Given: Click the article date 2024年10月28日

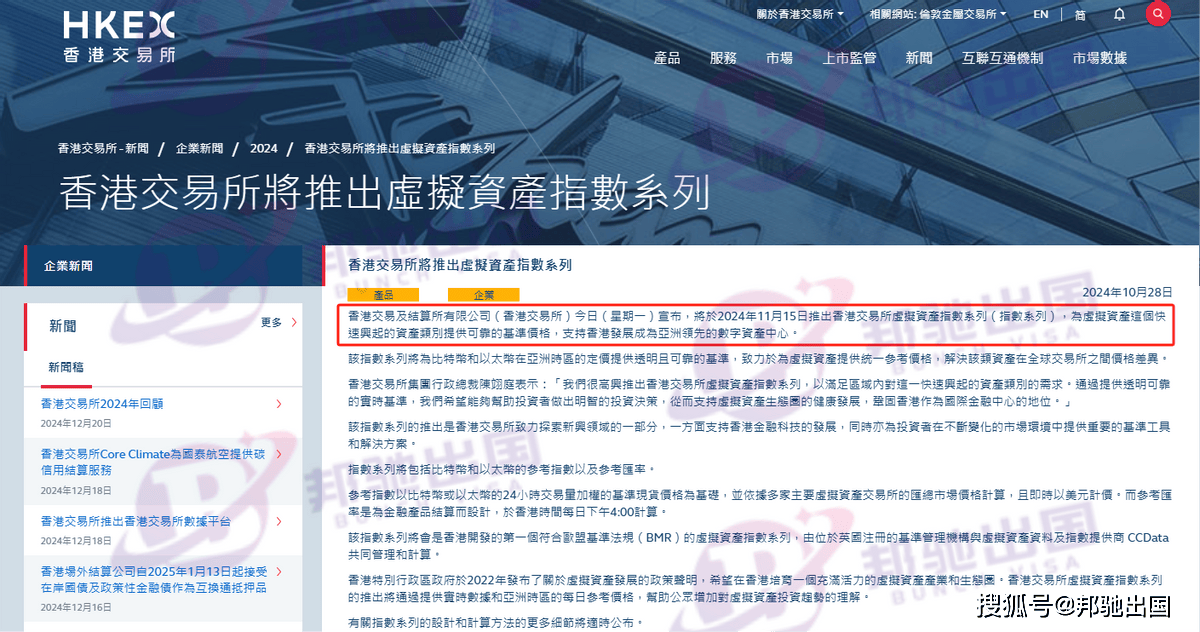Looking at the screenshot, I should tap(1127, 292).
